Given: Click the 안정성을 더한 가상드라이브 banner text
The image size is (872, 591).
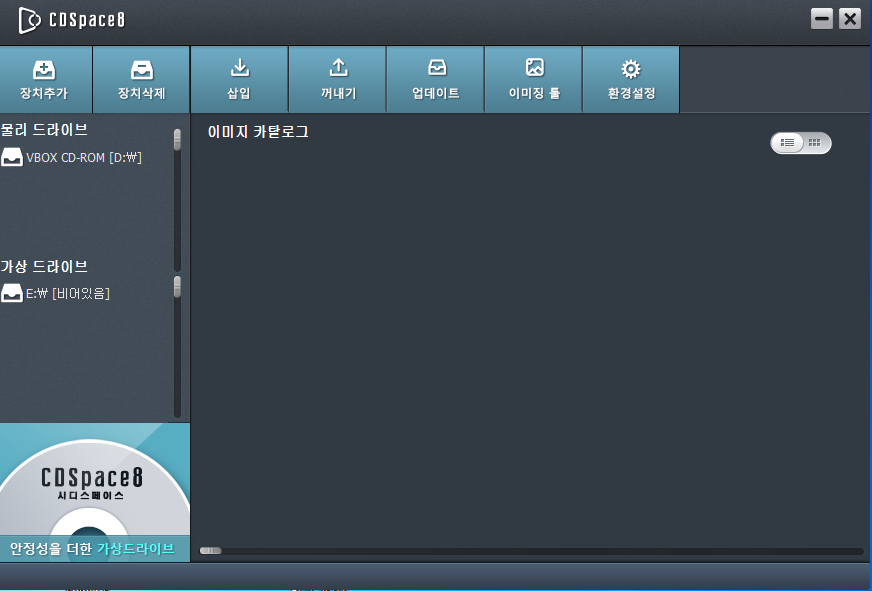Looking at the screenshot, I should point(92,549).
